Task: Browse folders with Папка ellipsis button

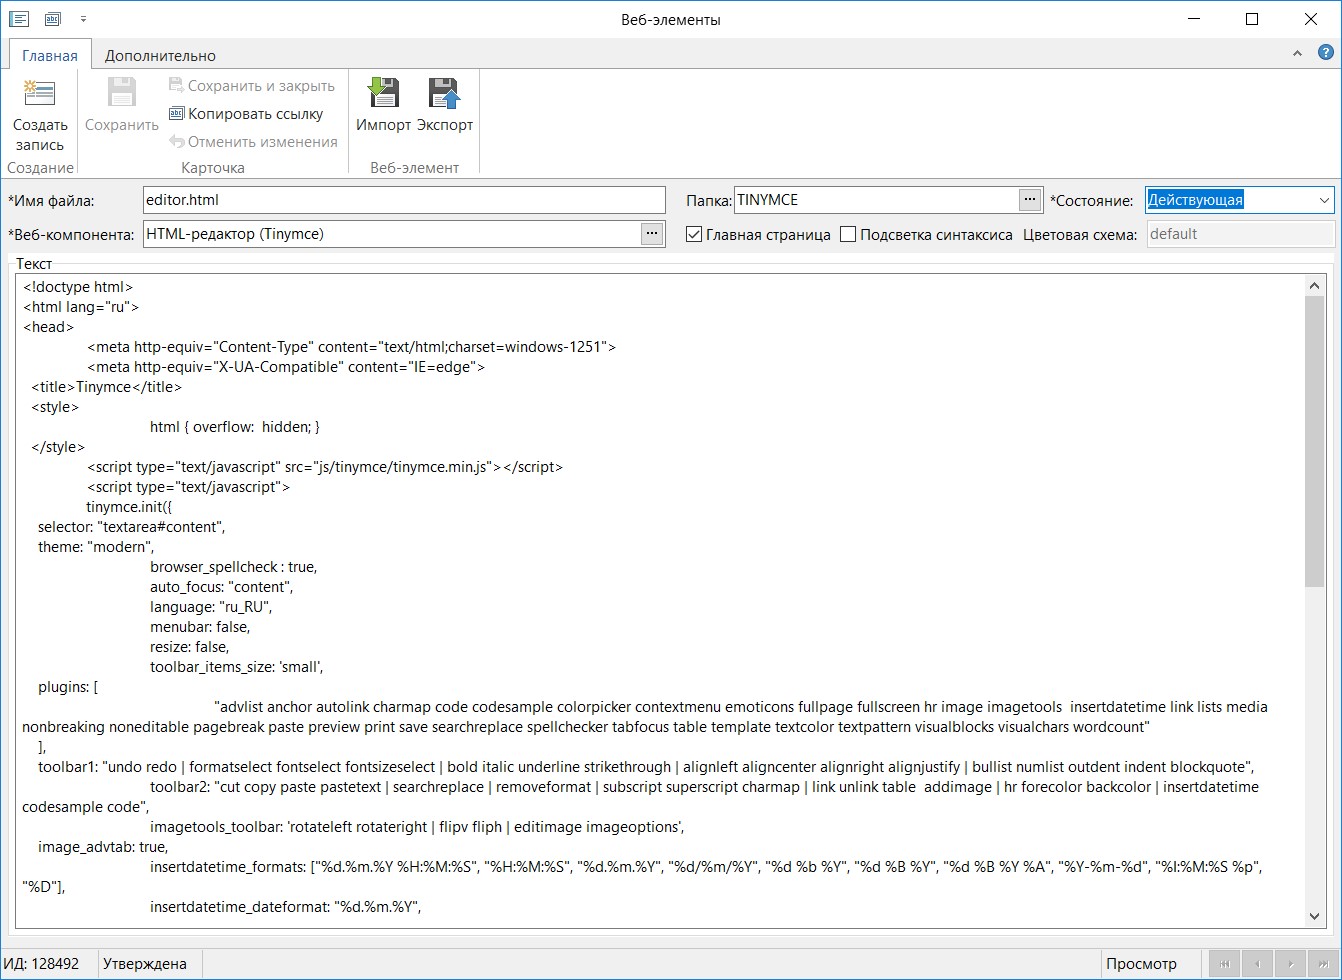Action: click(x=1030, y=200)
